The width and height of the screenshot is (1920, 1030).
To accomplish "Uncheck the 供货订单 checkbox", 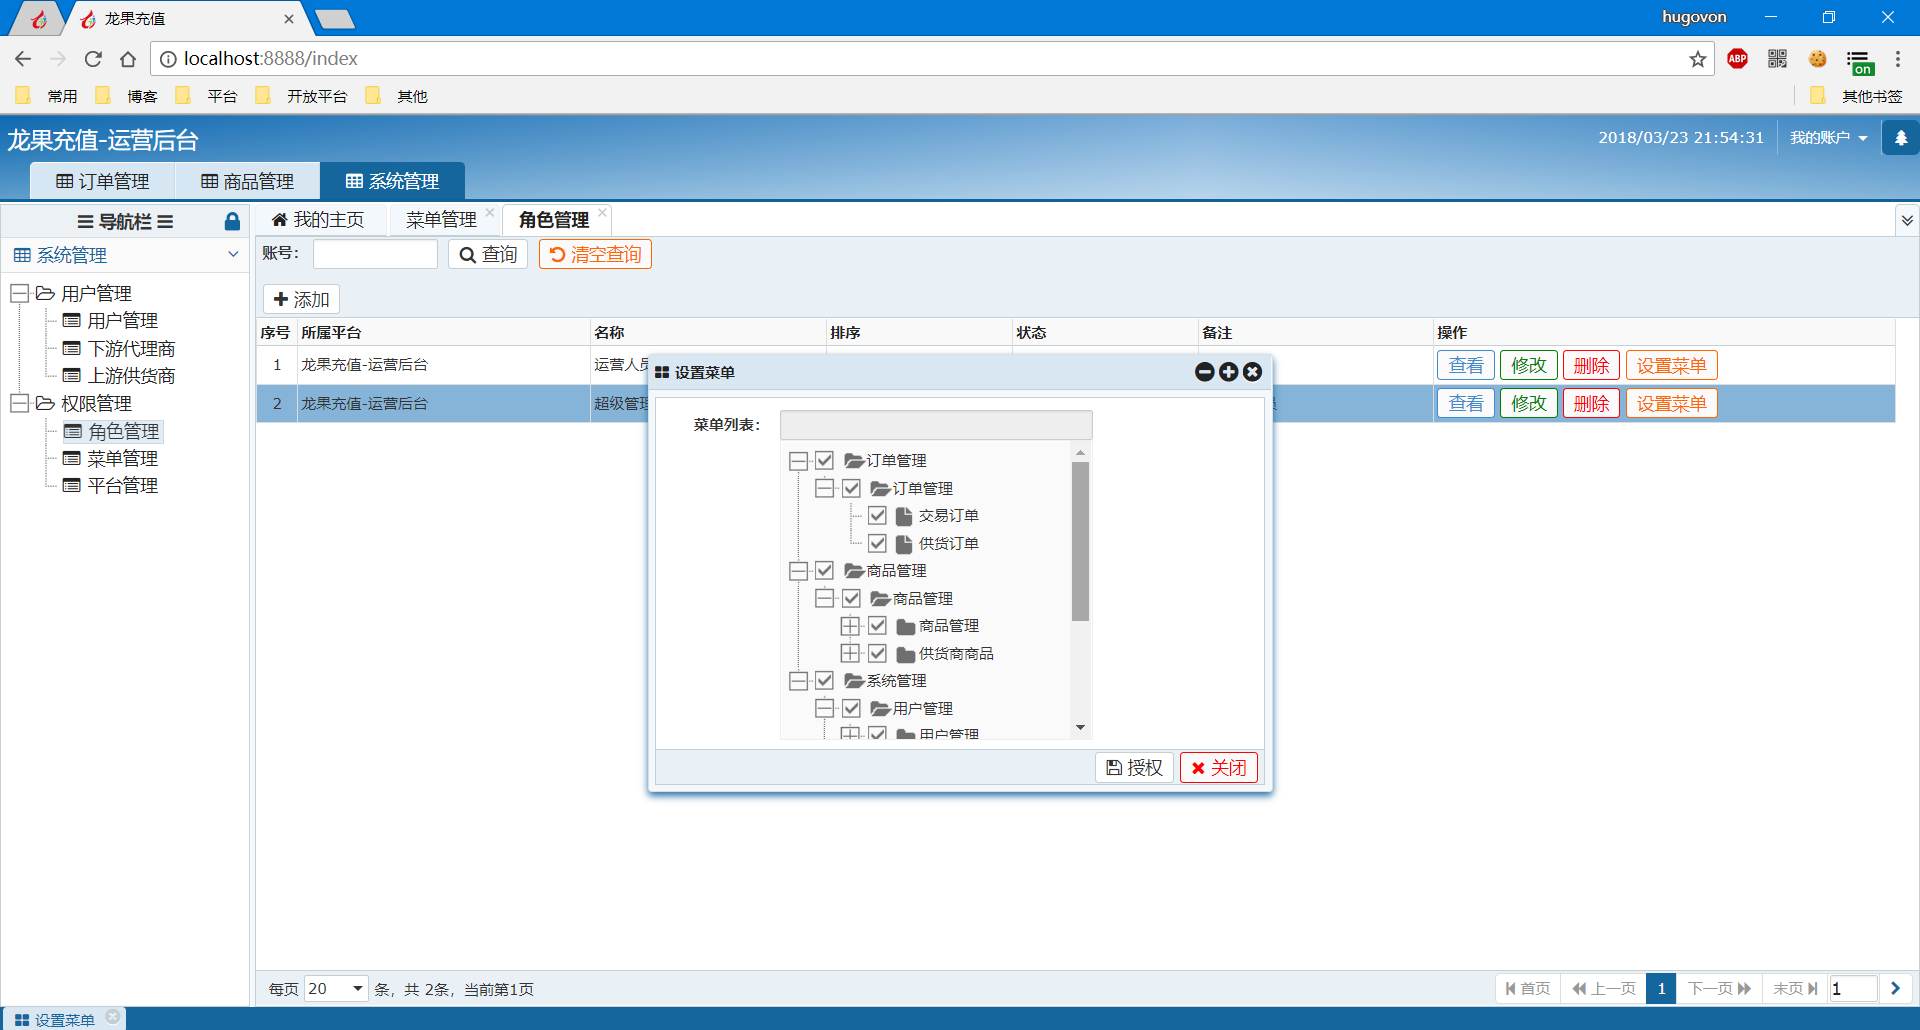I will pyautogui.click(x=877, y=544).
